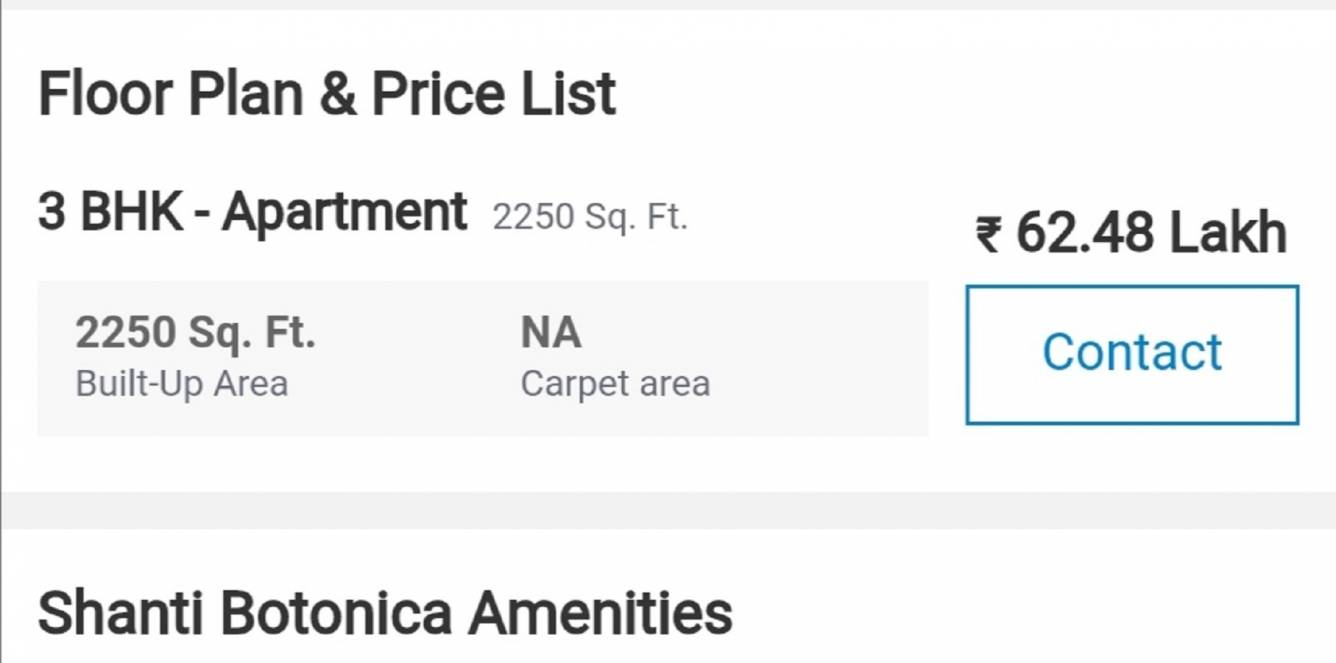Image resolution: width=1336 pixels, height=663 pixels.
Task: Click the gray divider above Amenities section
Action: (x=668, y=510)
